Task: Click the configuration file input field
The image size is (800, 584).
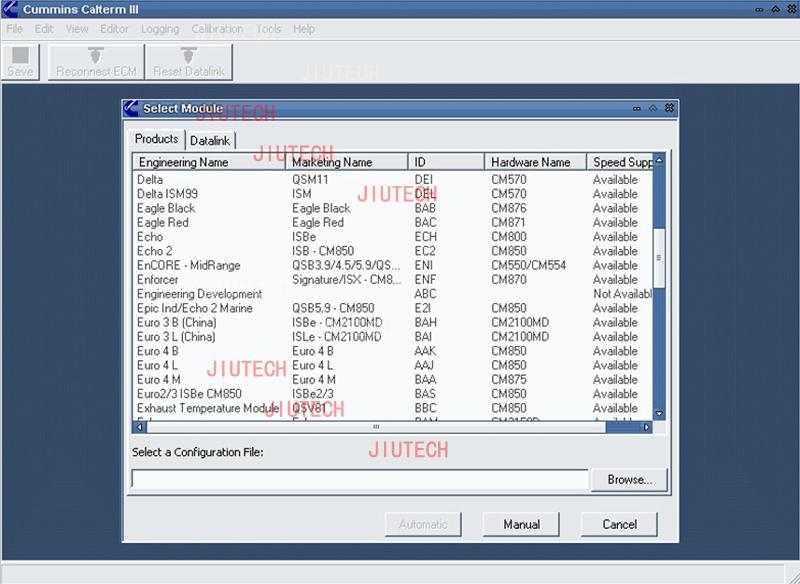Action: [360, 480]
